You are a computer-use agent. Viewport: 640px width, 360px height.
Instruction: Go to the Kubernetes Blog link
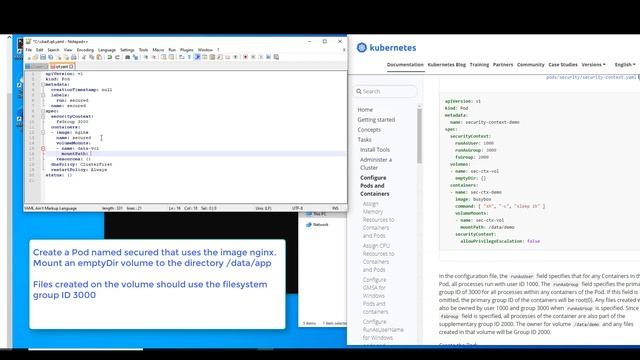[447, 64]
